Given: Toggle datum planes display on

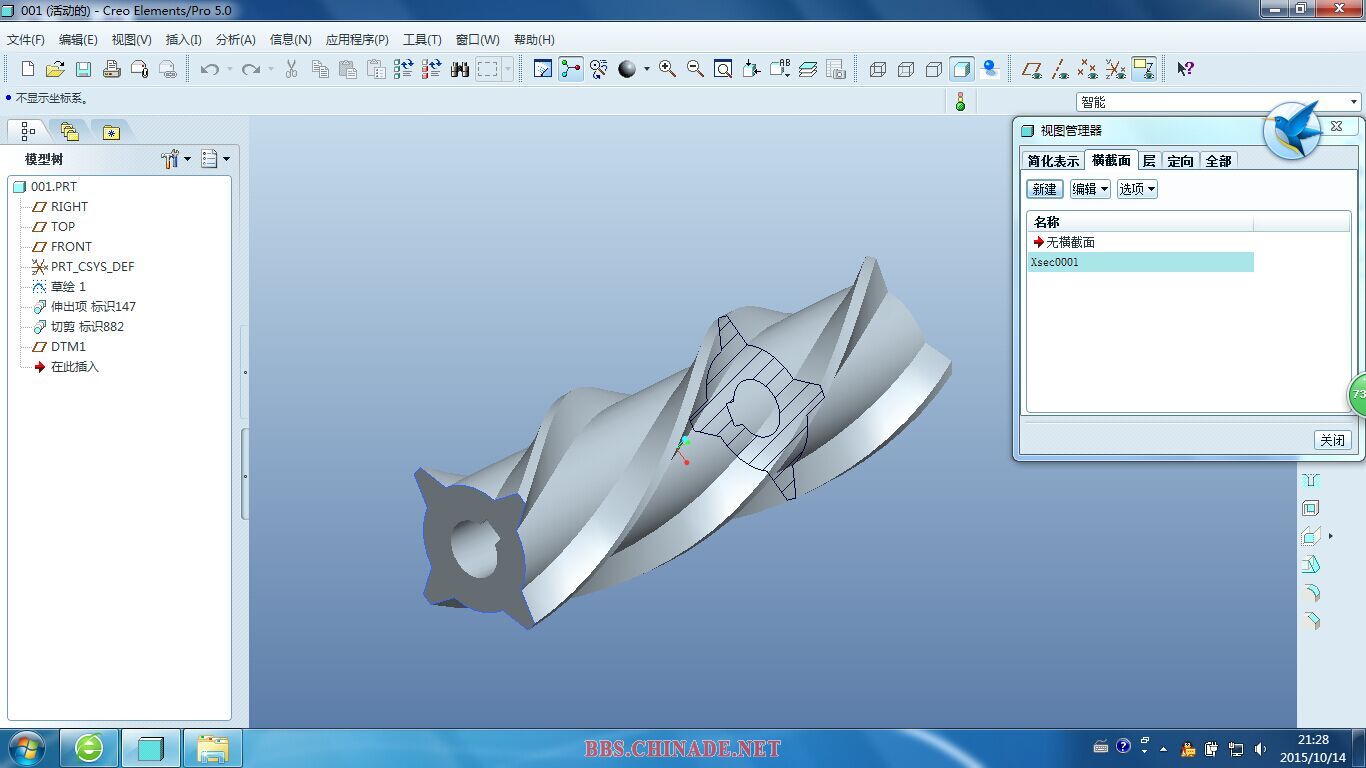Looking at the screenshot, I should pyautogui.click(x=1031, y=69).
